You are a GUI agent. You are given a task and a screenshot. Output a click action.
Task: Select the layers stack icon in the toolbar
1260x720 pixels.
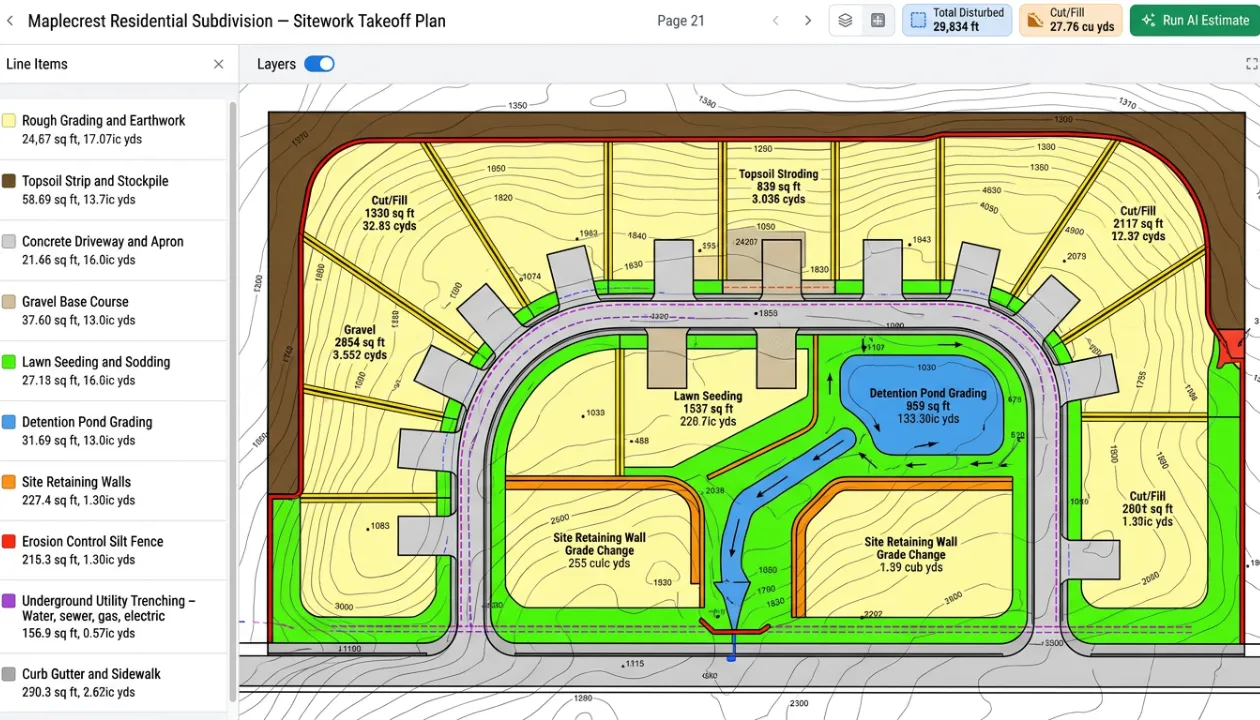tap(845, 20)
